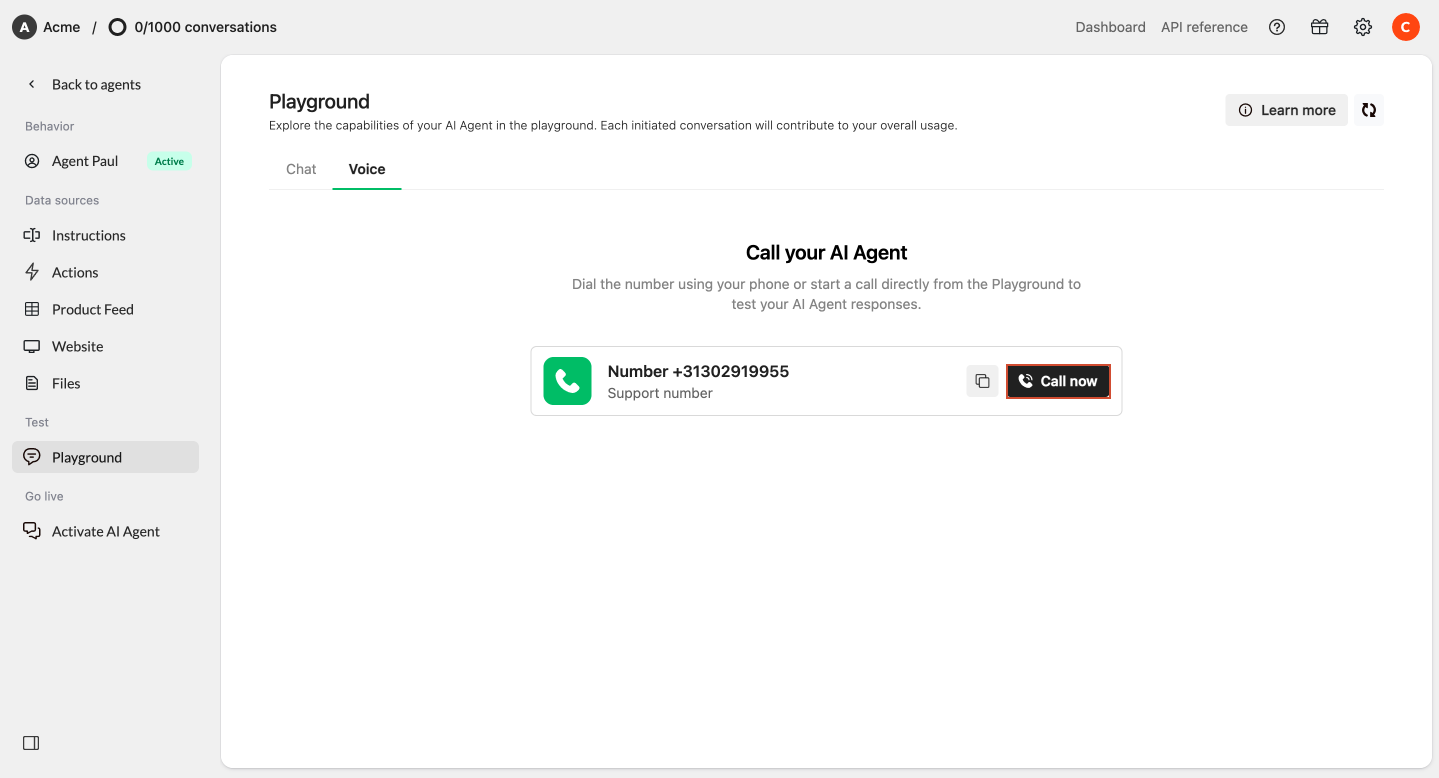Click the Playground page heading
This screenshot has width=1439, height=778.
319,101
